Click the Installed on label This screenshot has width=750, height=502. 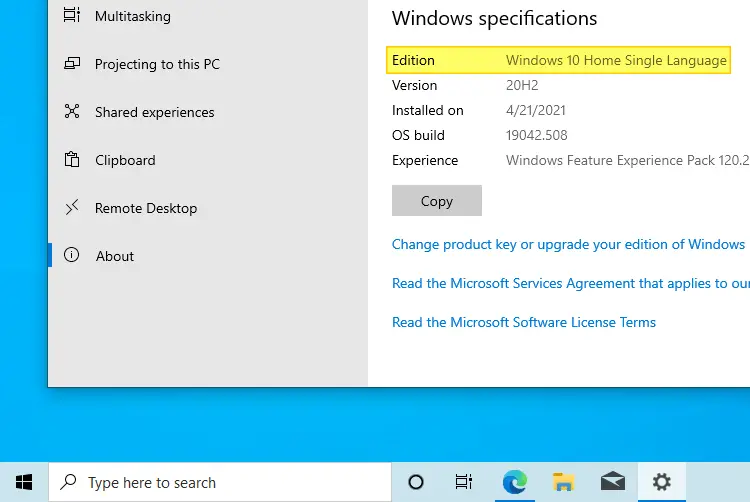click(428, 110)
